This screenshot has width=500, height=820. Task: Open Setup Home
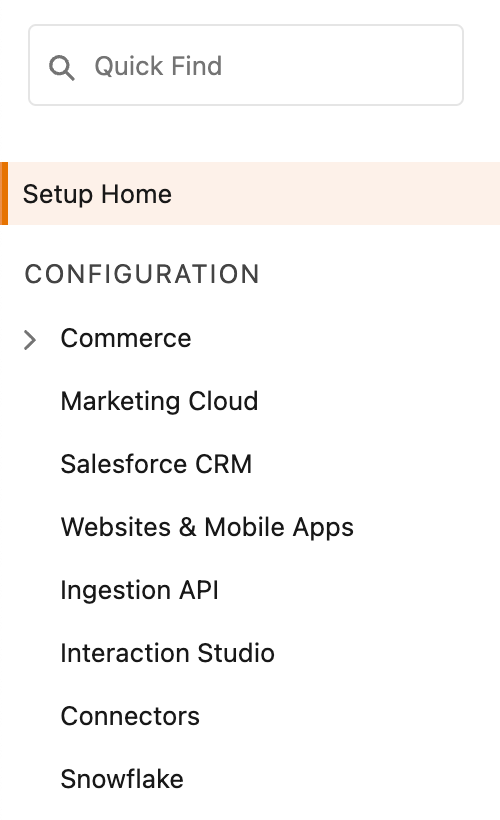point(250,193)
